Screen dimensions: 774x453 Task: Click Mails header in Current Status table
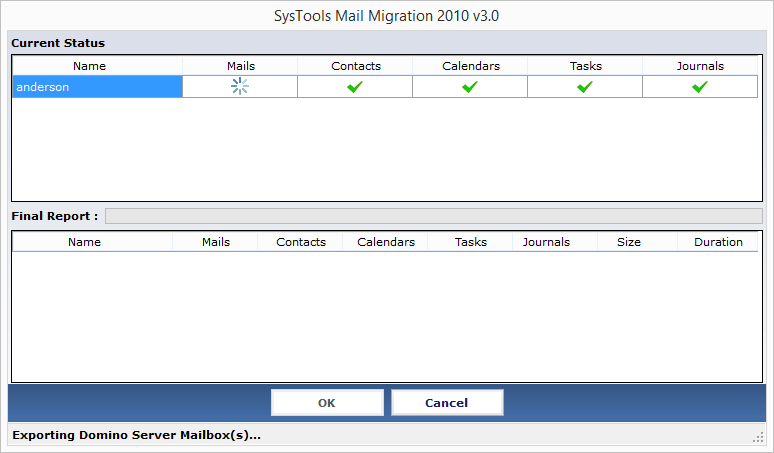240,66
